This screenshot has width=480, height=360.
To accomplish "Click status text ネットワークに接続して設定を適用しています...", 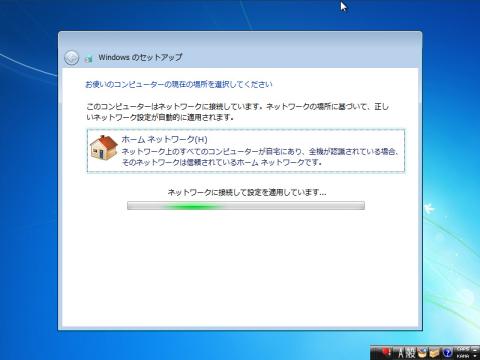I will [247, 192].
